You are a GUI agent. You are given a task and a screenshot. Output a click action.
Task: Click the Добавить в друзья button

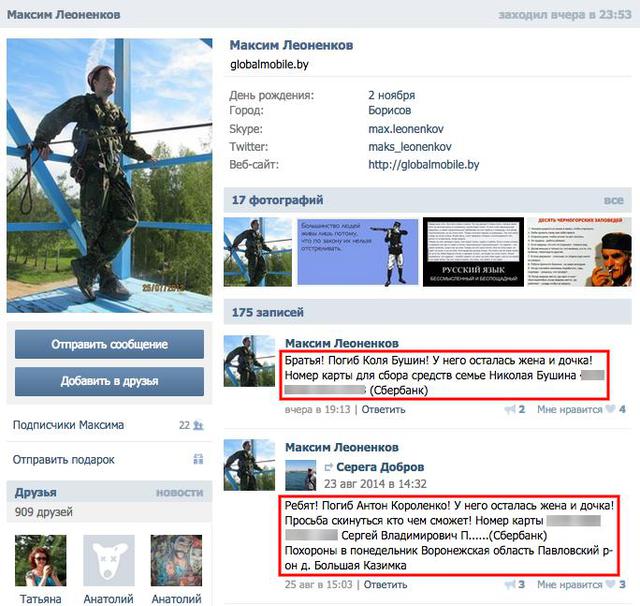pyautogui.click(x=109, y=381)
